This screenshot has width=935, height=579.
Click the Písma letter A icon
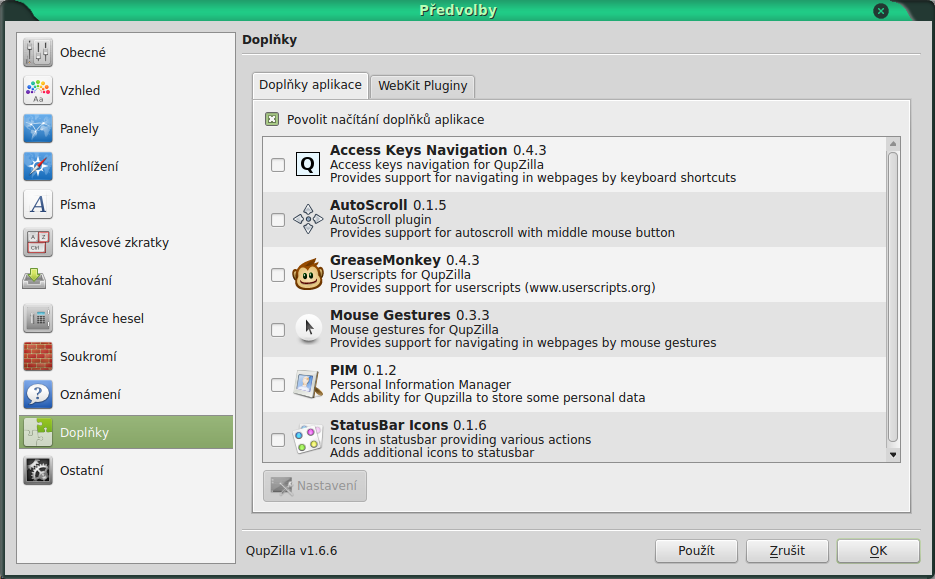(x=38, y=205)
